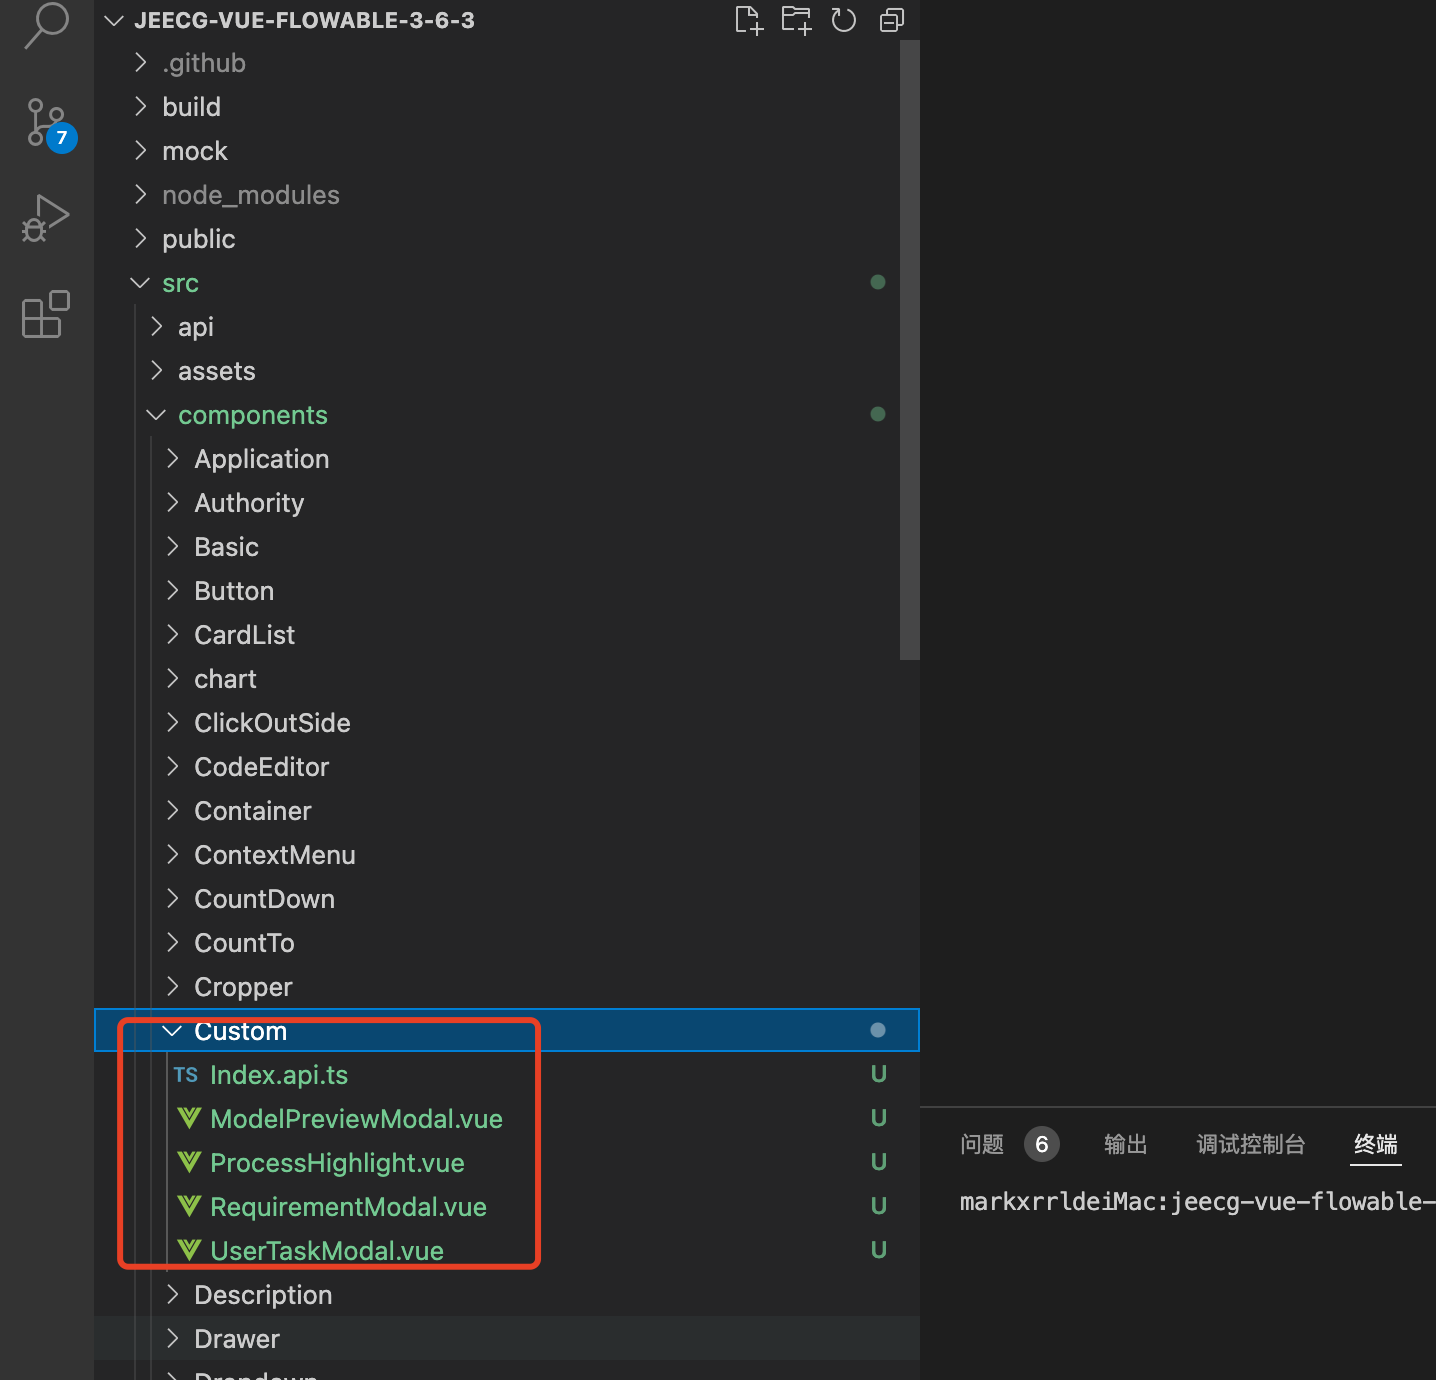Refresh the explorer file tree
The image size is (1436, 1380).
[844, 20]
